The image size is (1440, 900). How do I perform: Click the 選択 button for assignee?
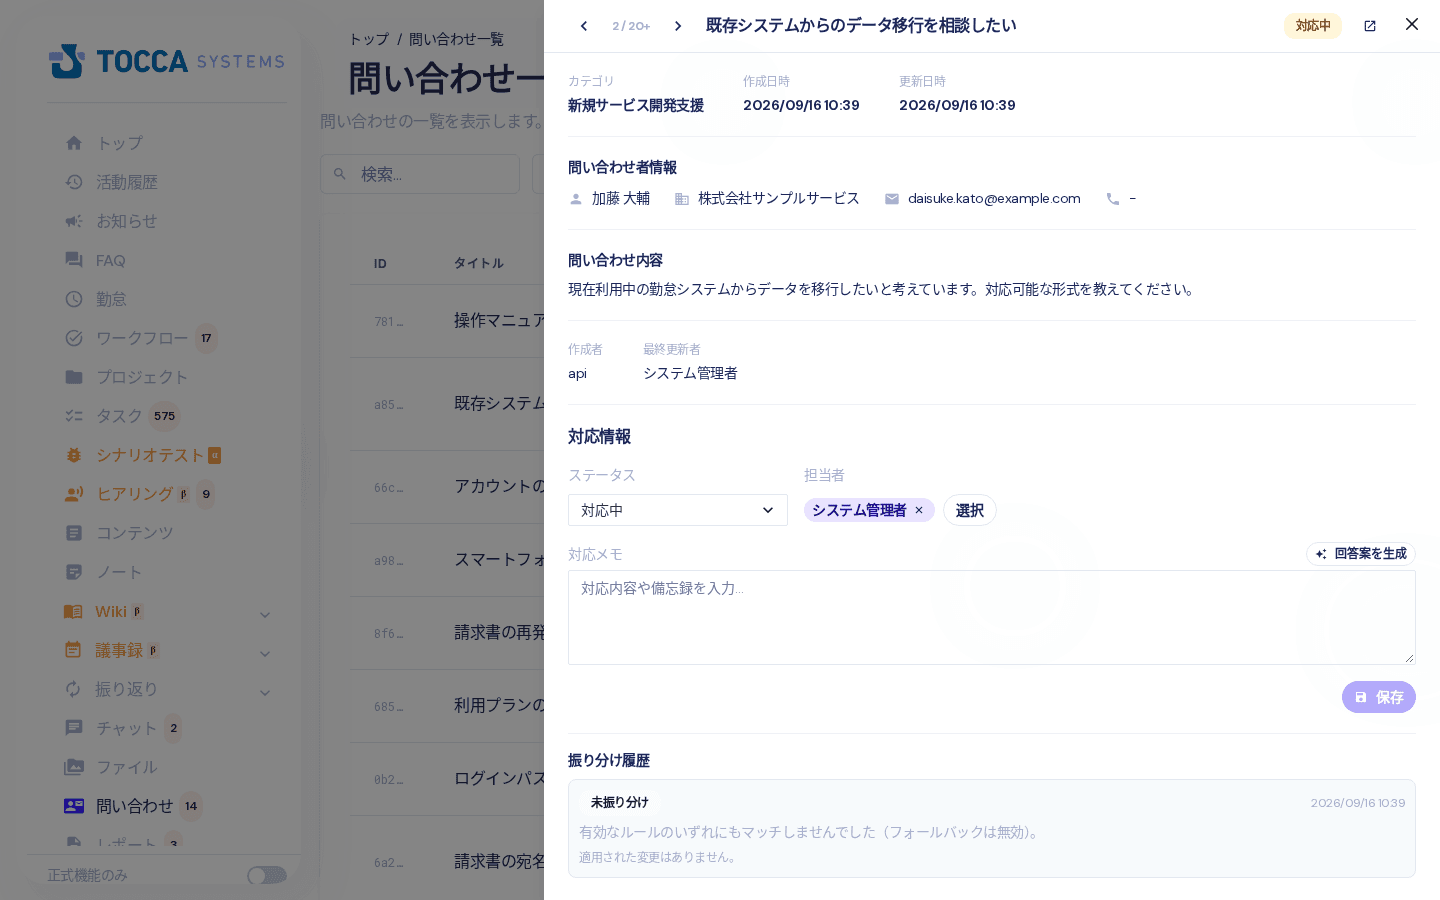(x=970, y=510)
